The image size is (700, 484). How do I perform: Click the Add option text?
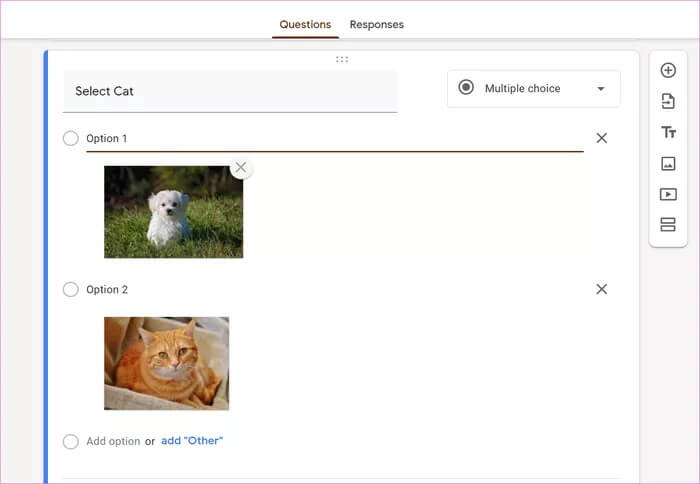pyautogui.click(x=113, y=441)
